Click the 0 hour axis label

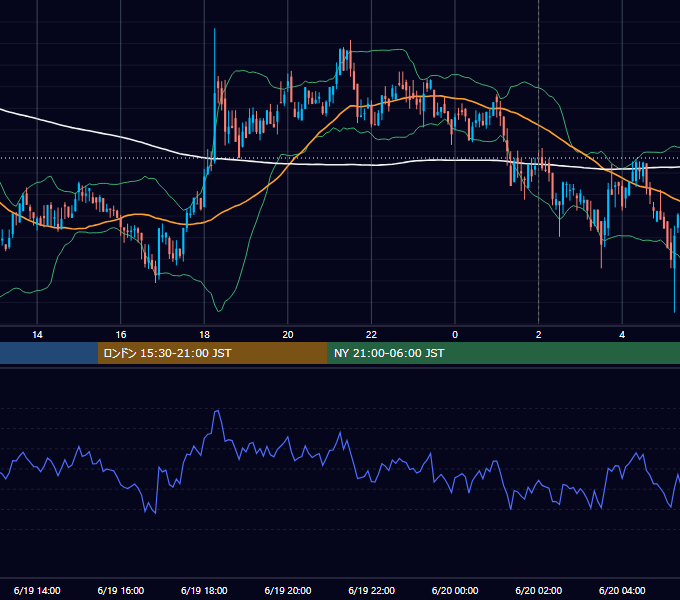[x=455, y=335]
